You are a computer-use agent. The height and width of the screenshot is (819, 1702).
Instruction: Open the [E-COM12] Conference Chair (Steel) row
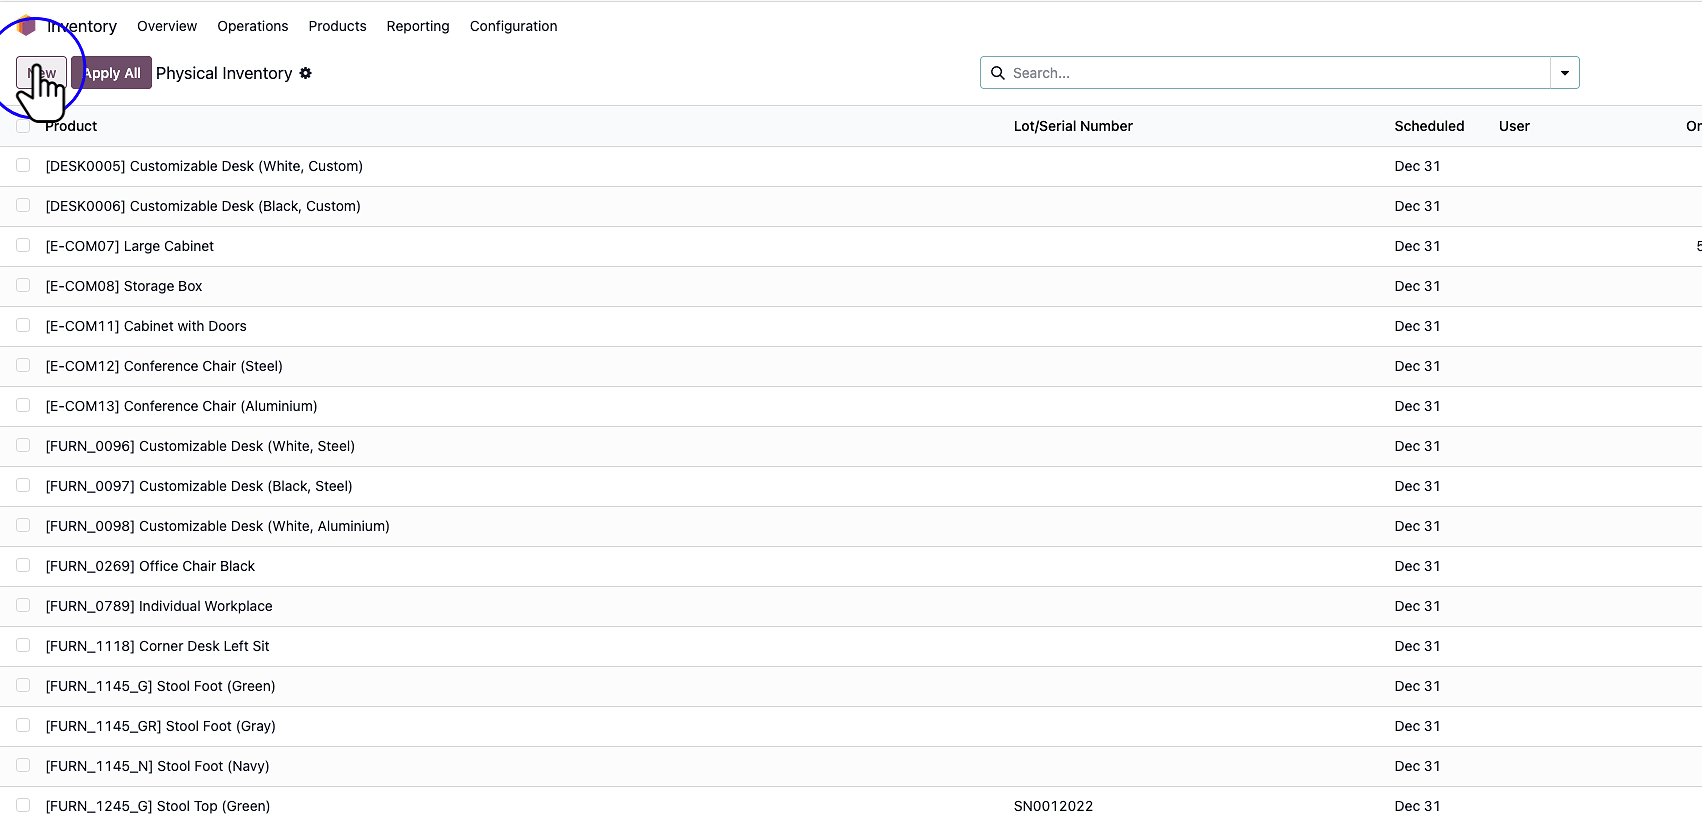point(851,366)
